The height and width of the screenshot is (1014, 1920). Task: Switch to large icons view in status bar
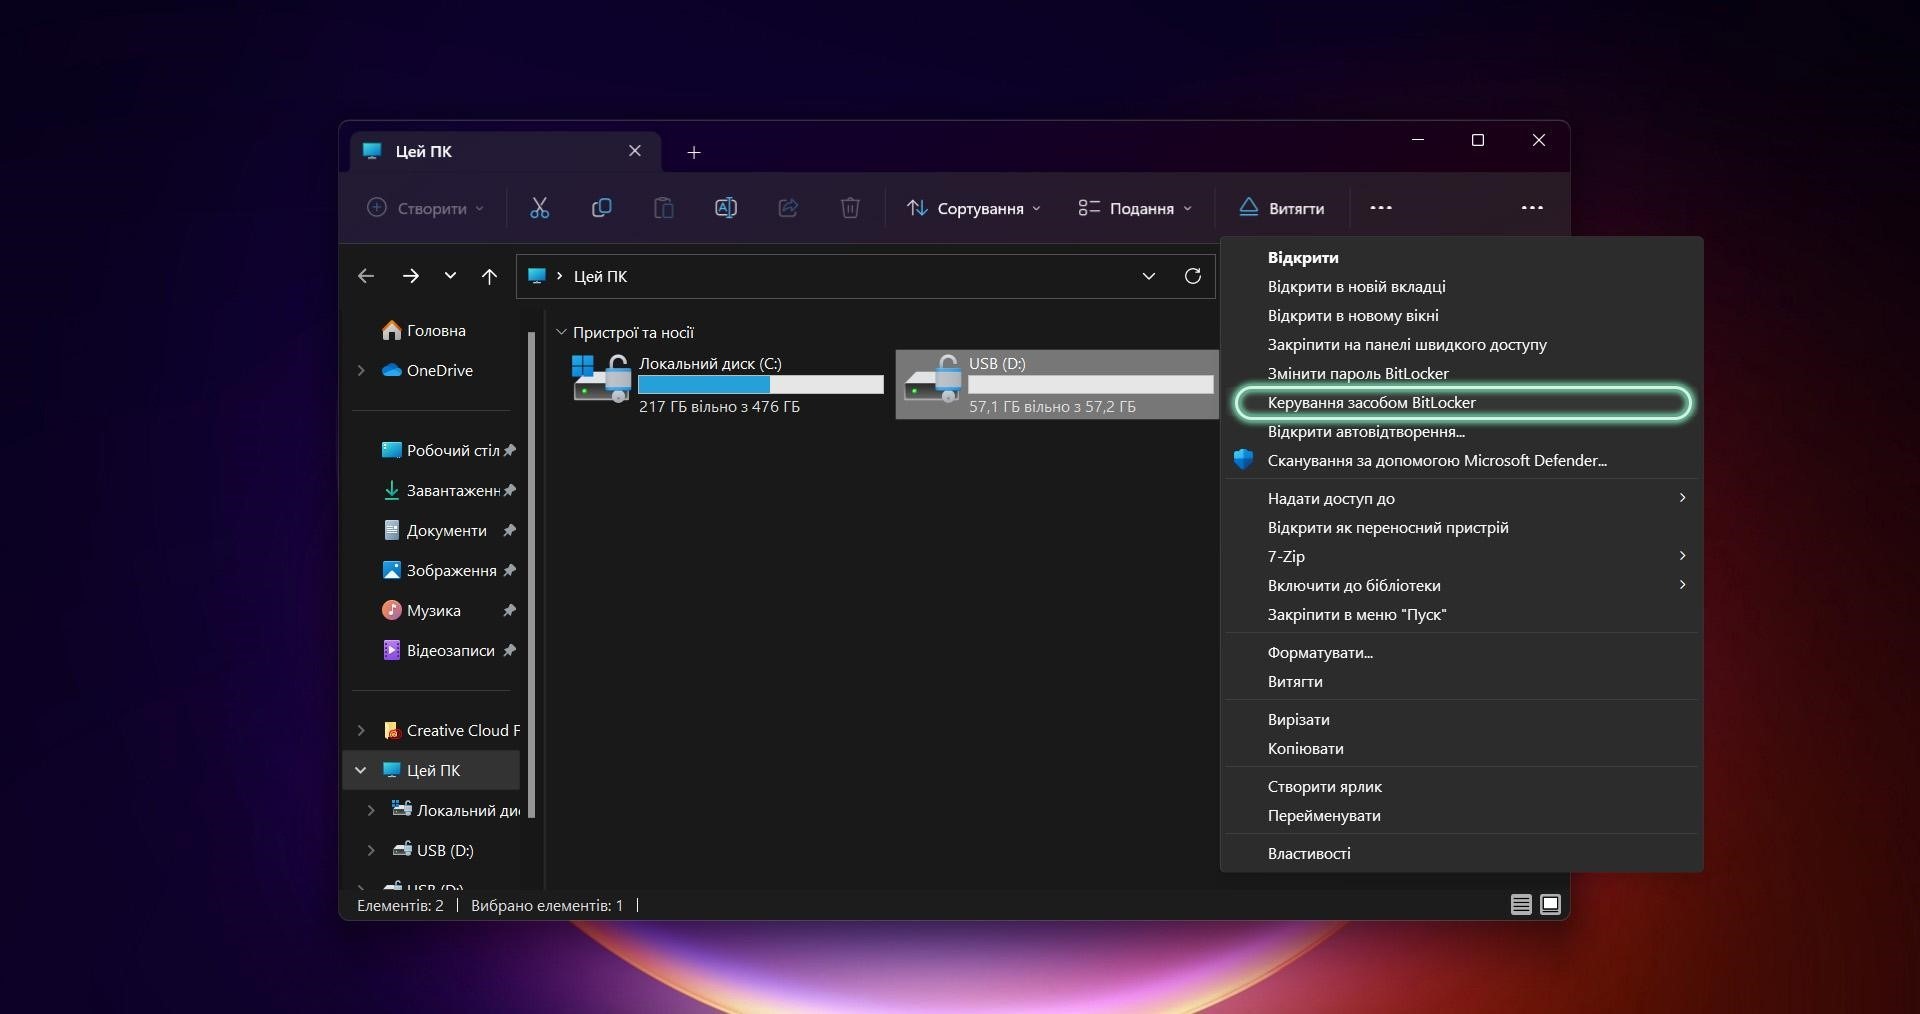click(1550, 905)
